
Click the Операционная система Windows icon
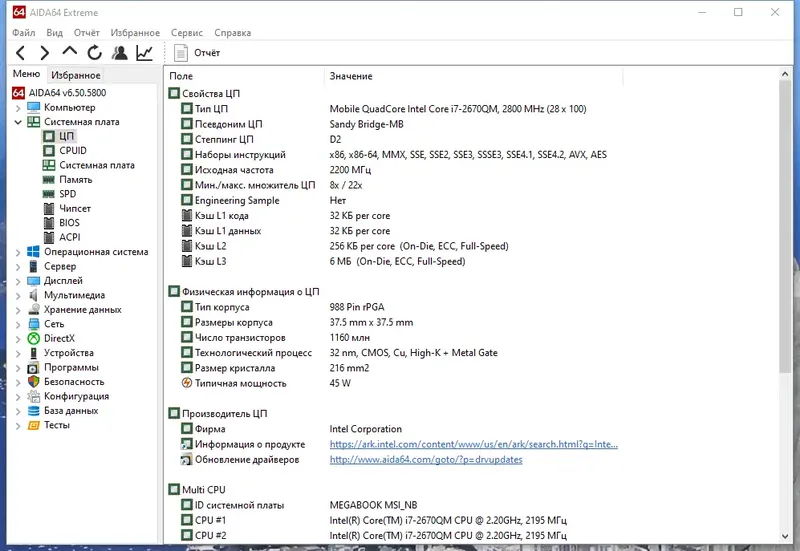tap(34, 252)
